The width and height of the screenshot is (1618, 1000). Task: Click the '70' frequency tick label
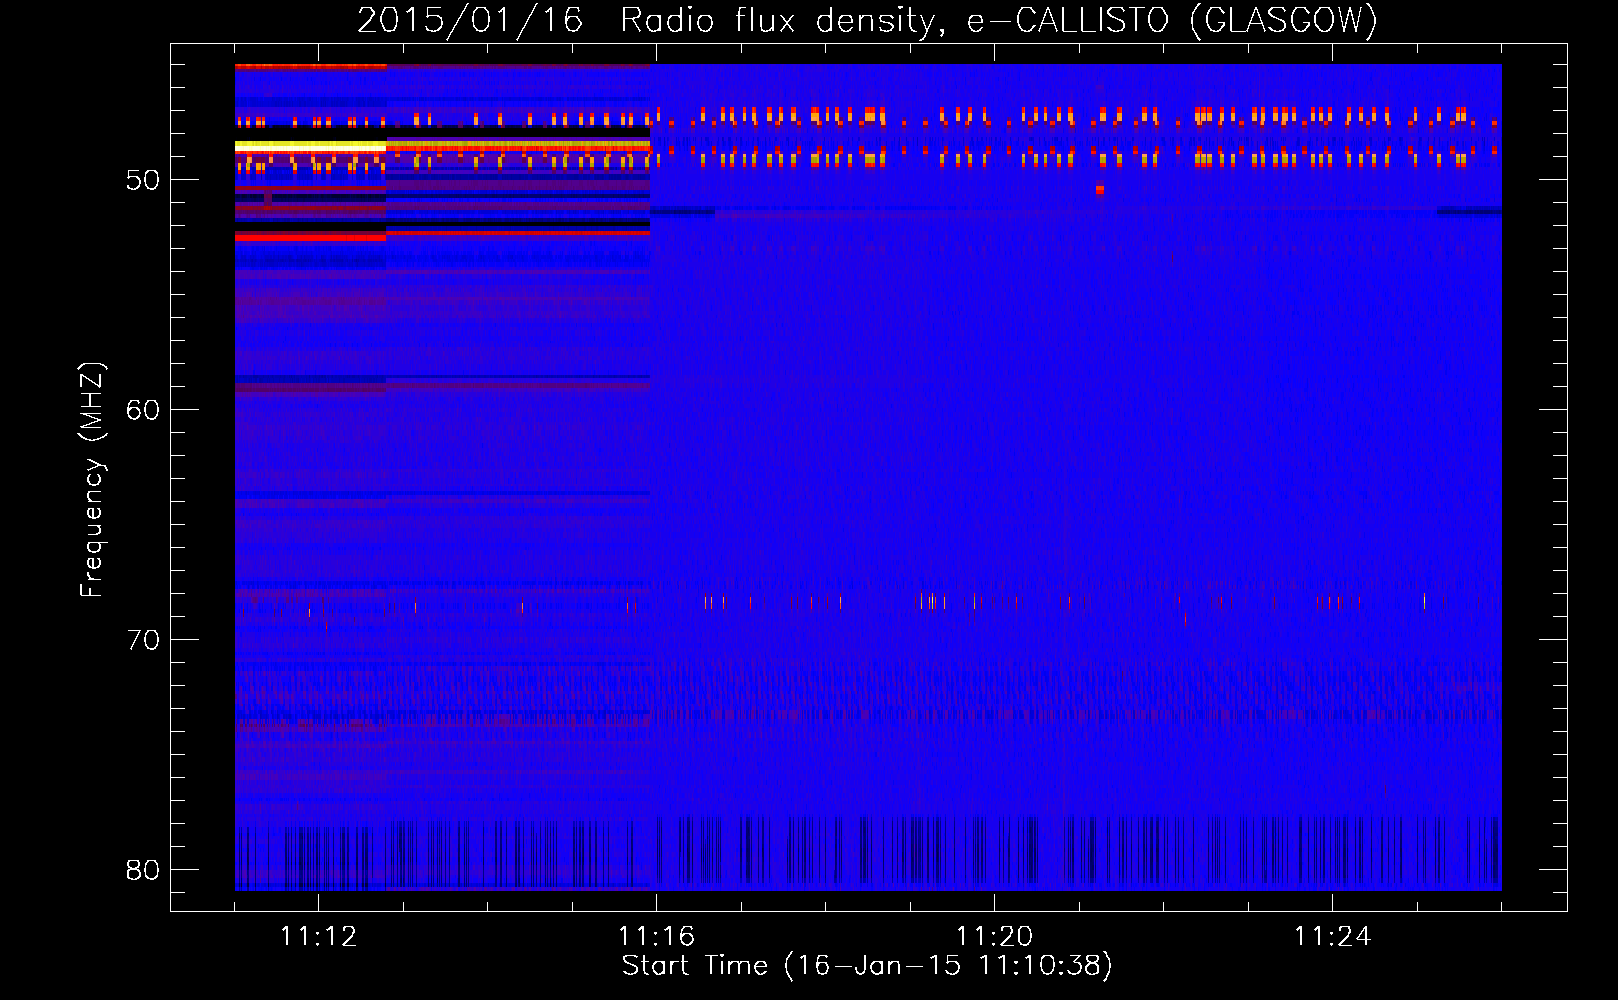click(x=143, y=640)
